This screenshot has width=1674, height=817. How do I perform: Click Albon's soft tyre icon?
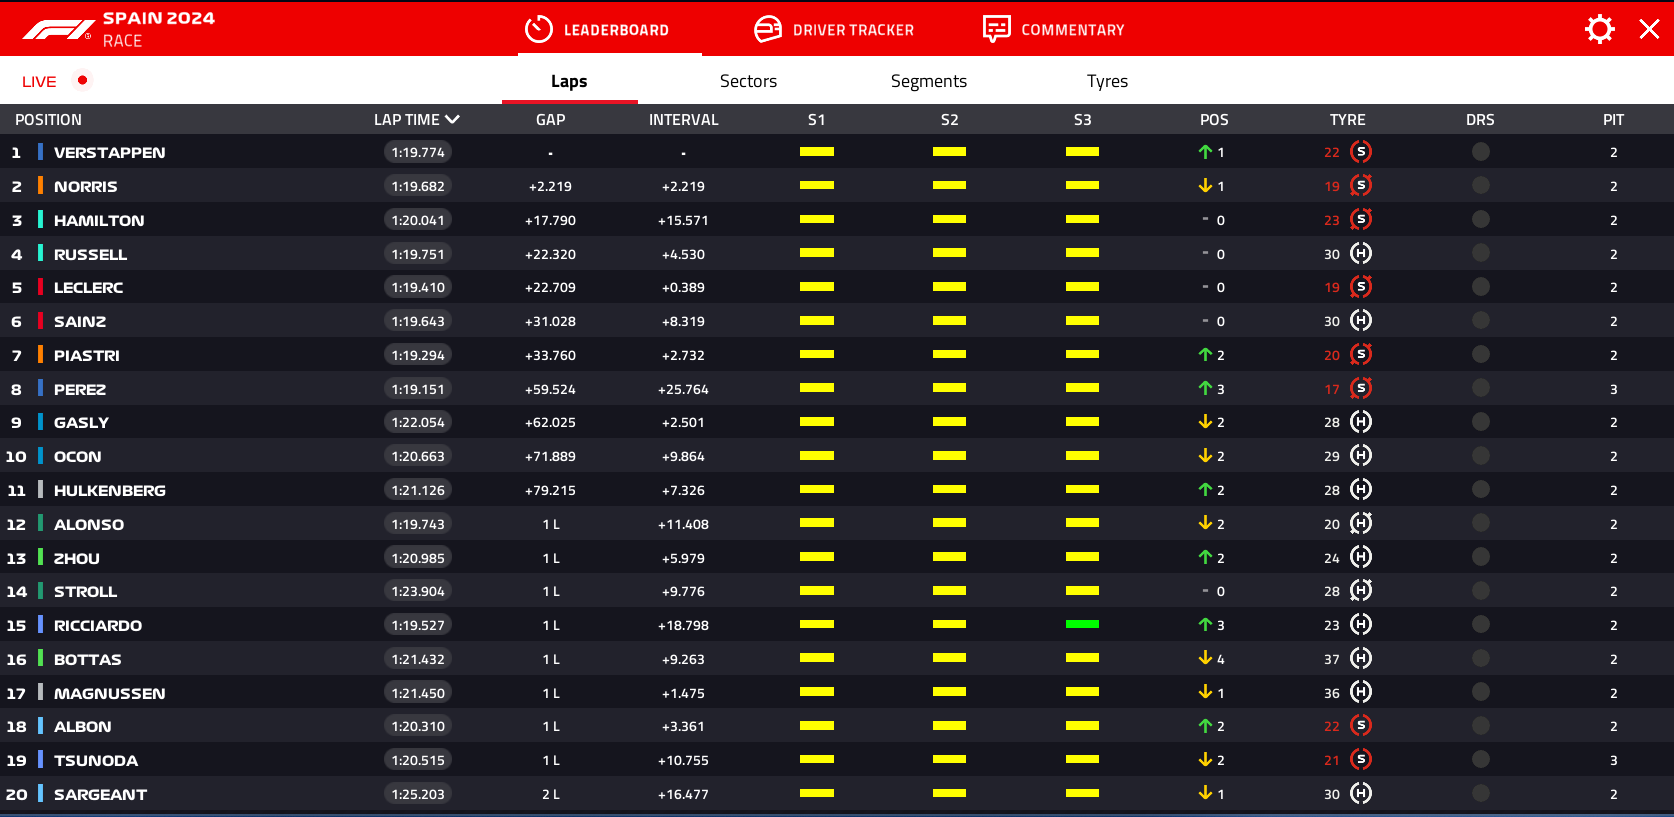(1361, 726)
